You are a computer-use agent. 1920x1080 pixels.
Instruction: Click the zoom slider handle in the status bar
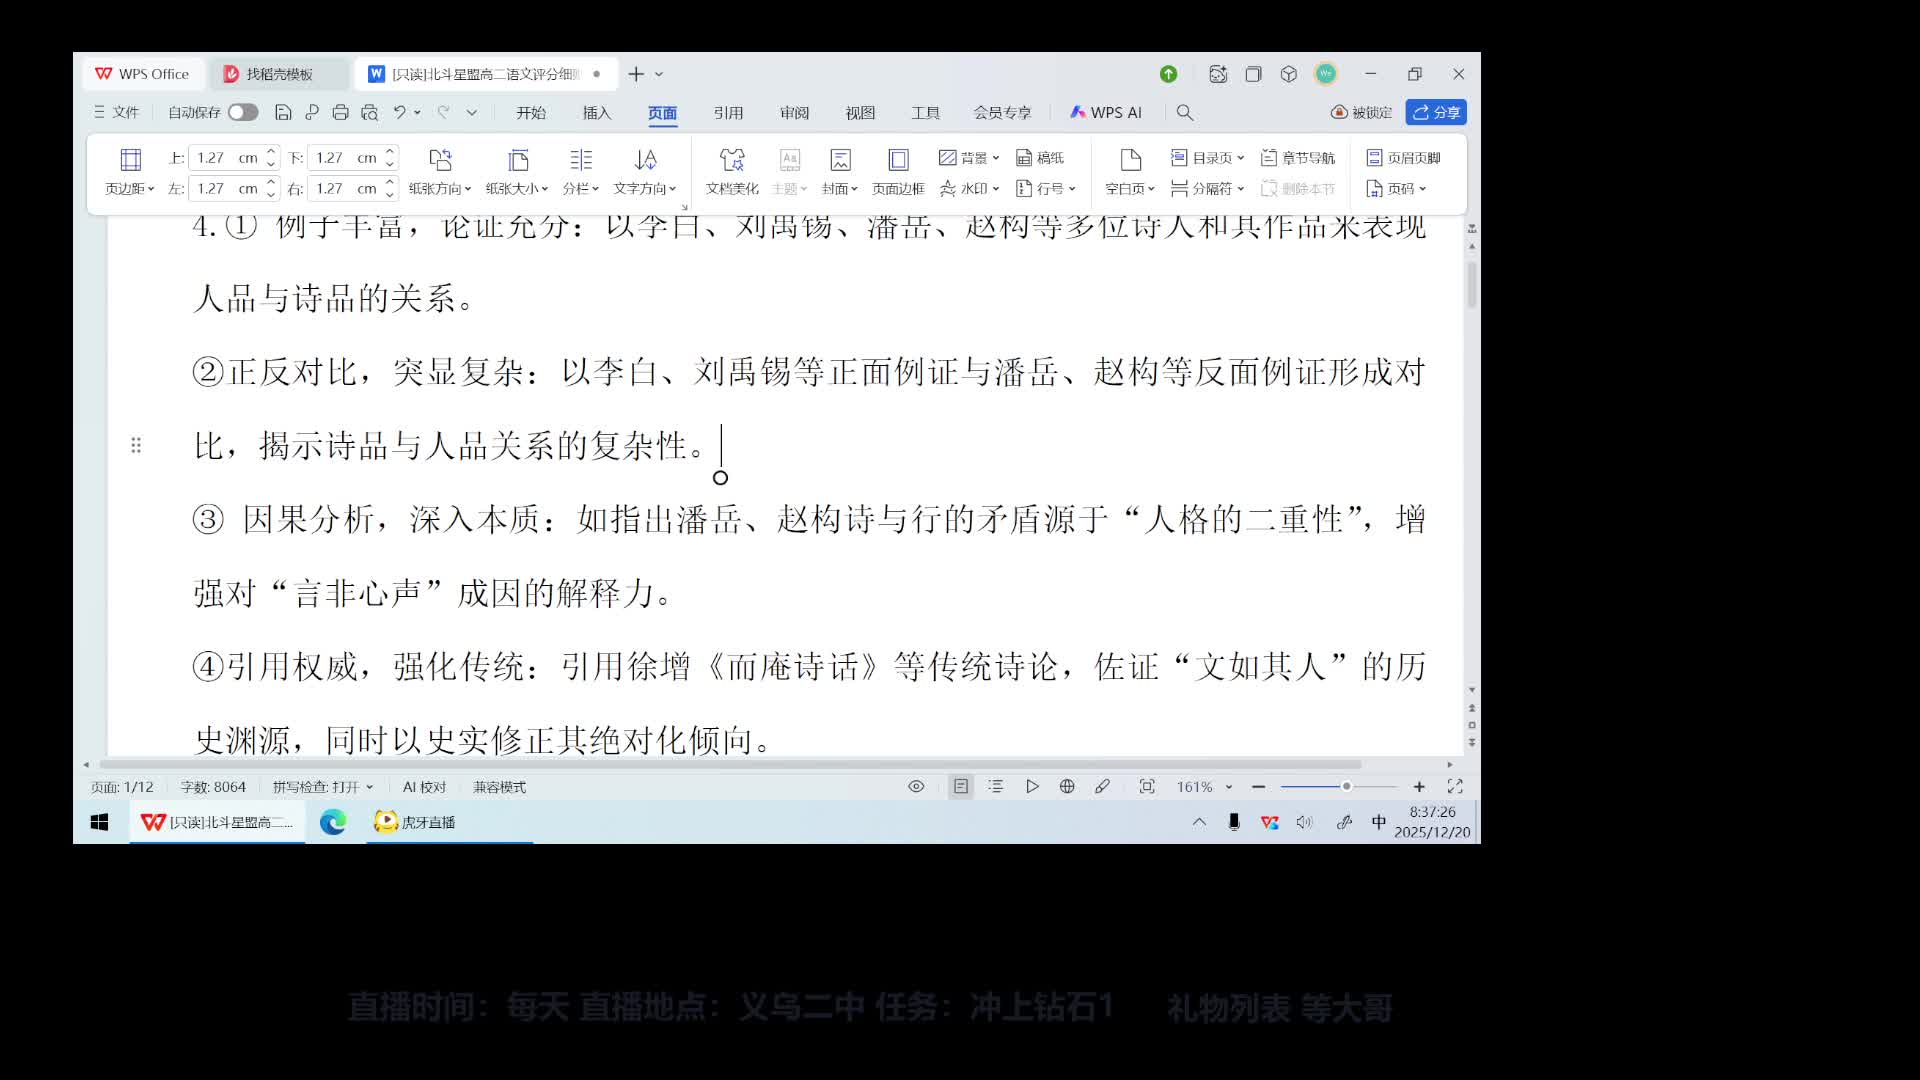[x=1346, y=787]
